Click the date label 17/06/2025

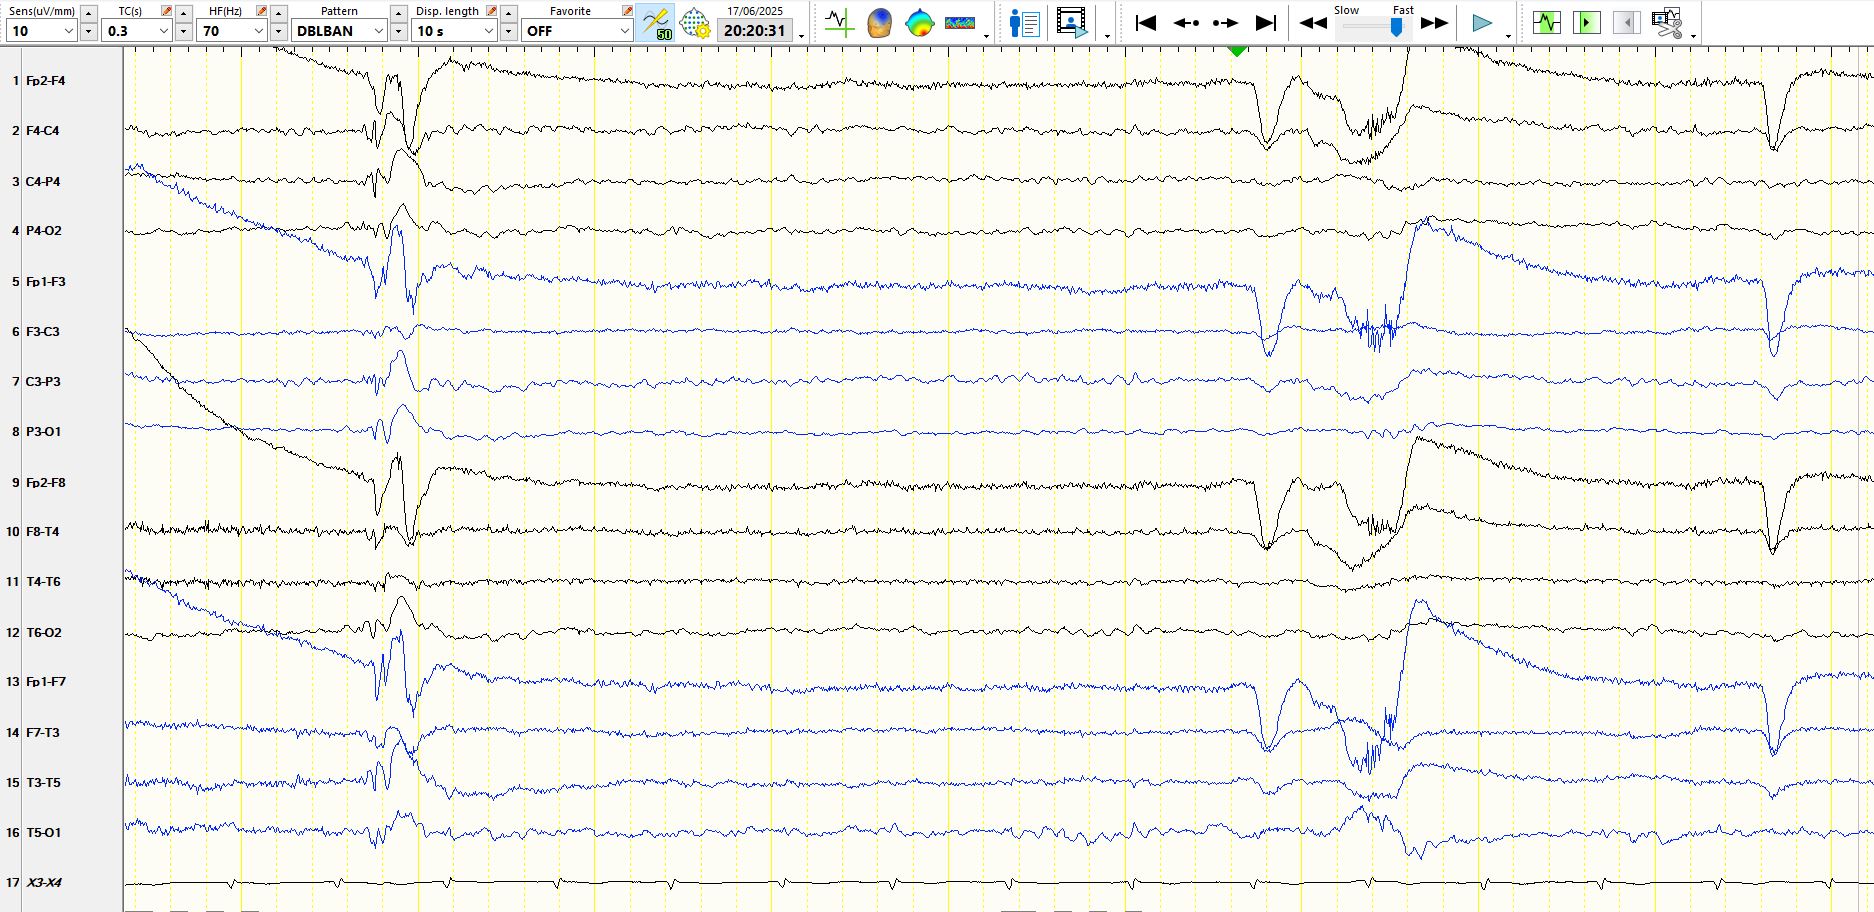point(755,11)
